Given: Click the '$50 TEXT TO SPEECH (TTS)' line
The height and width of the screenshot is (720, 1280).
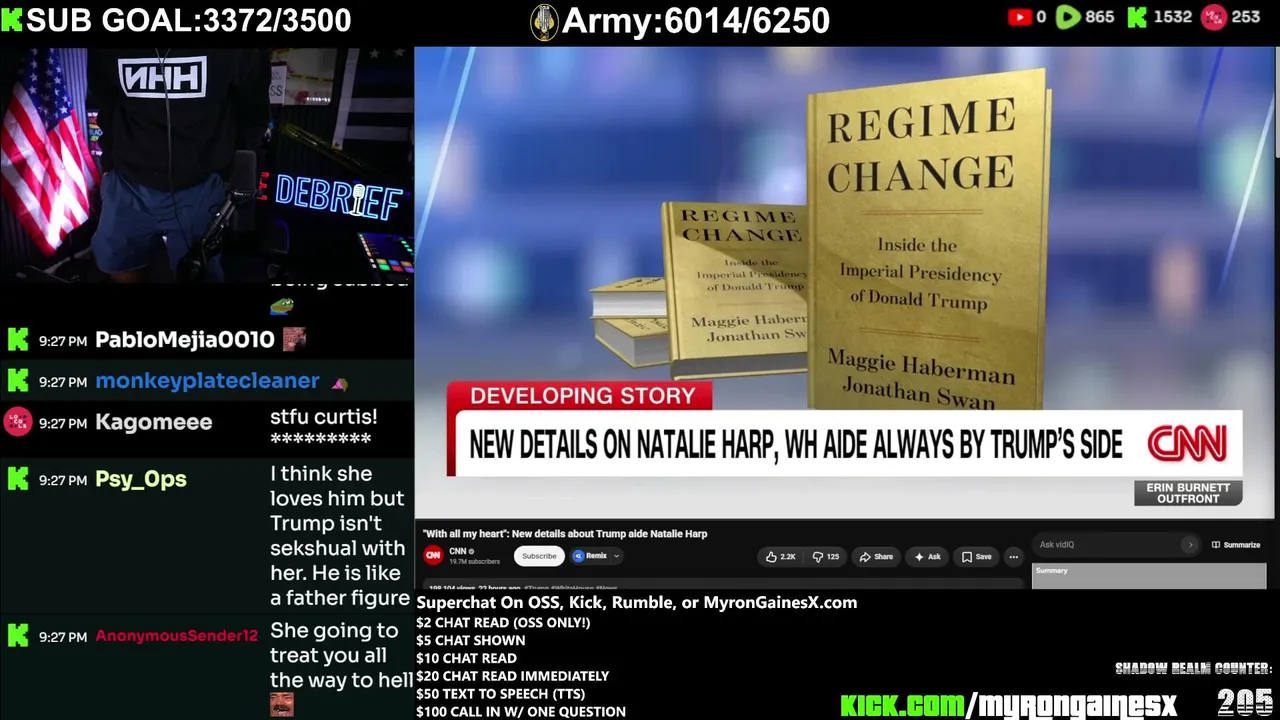Looking at the screenshot, I should point(500,694).
